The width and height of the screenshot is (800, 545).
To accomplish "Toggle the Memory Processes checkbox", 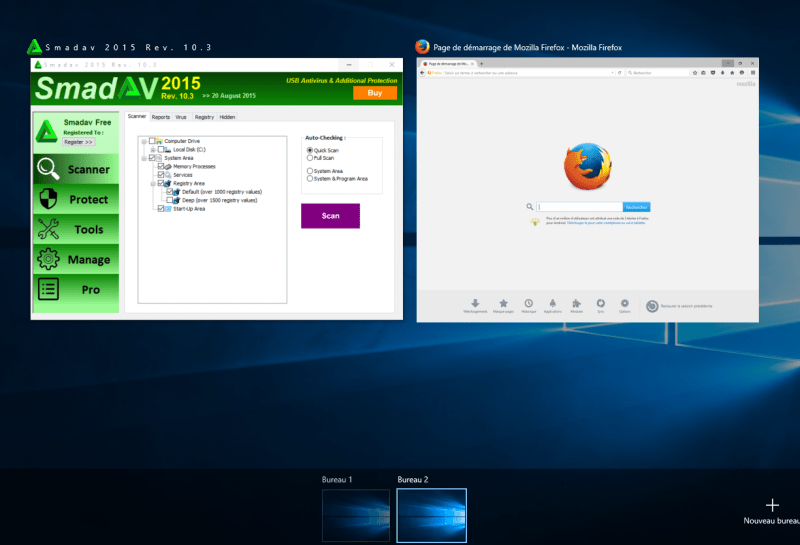I will pyautogui.click(x=161, y=166).
